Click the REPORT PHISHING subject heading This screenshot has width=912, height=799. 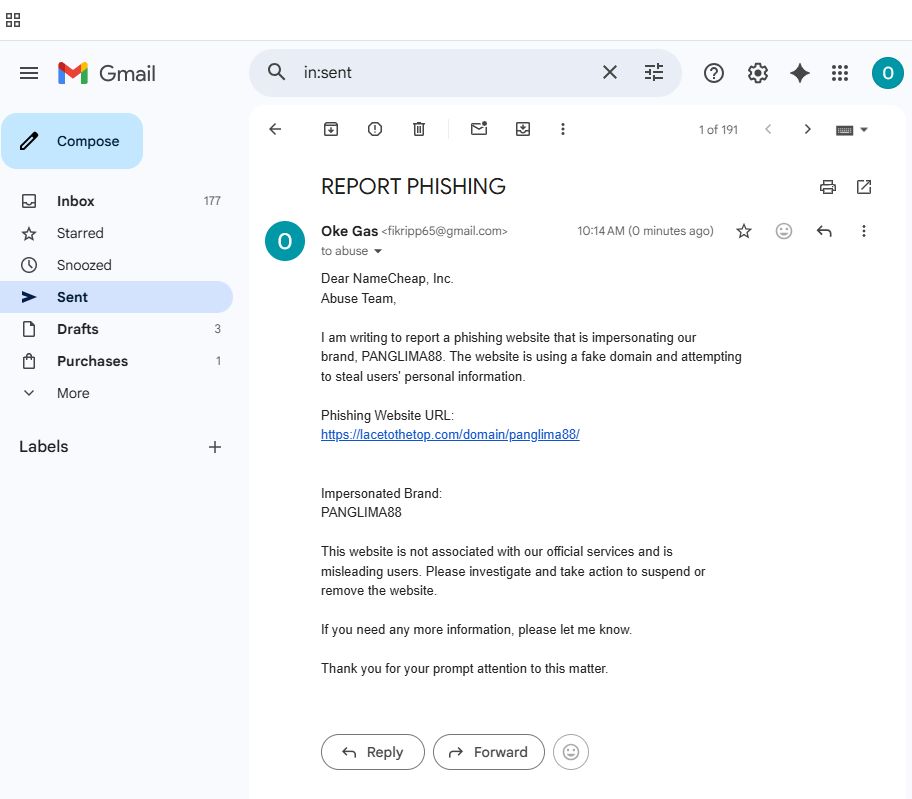pyautogui.click(x=413, y=187)
